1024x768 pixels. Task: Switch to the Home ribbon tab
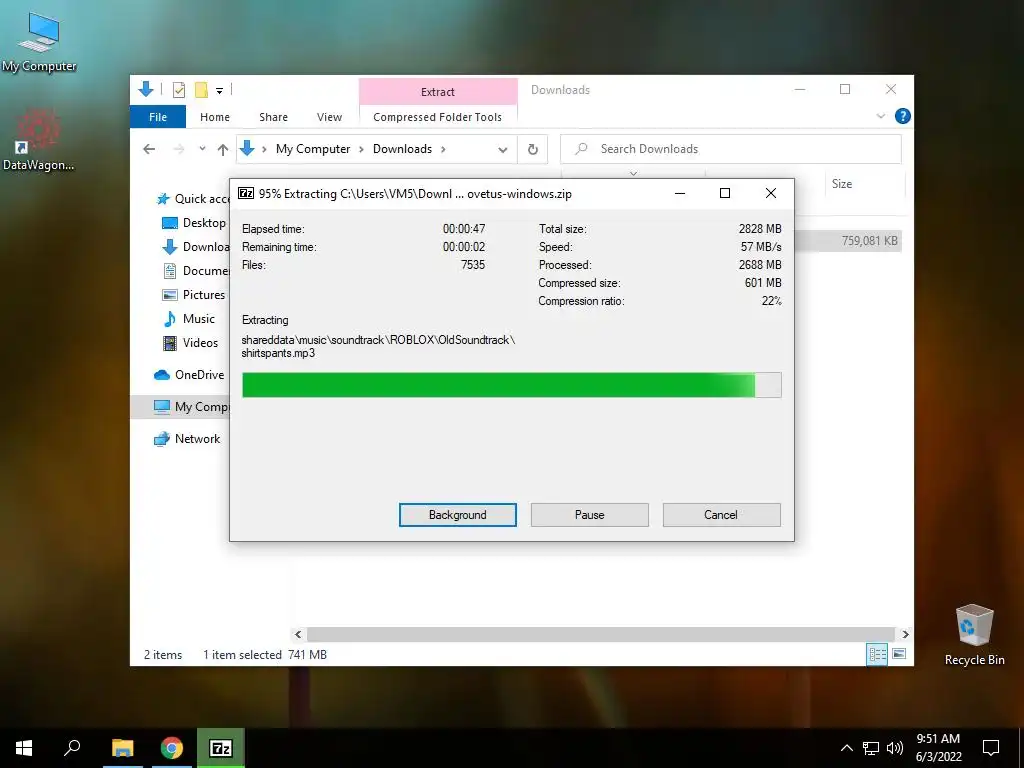click(215, 117)
